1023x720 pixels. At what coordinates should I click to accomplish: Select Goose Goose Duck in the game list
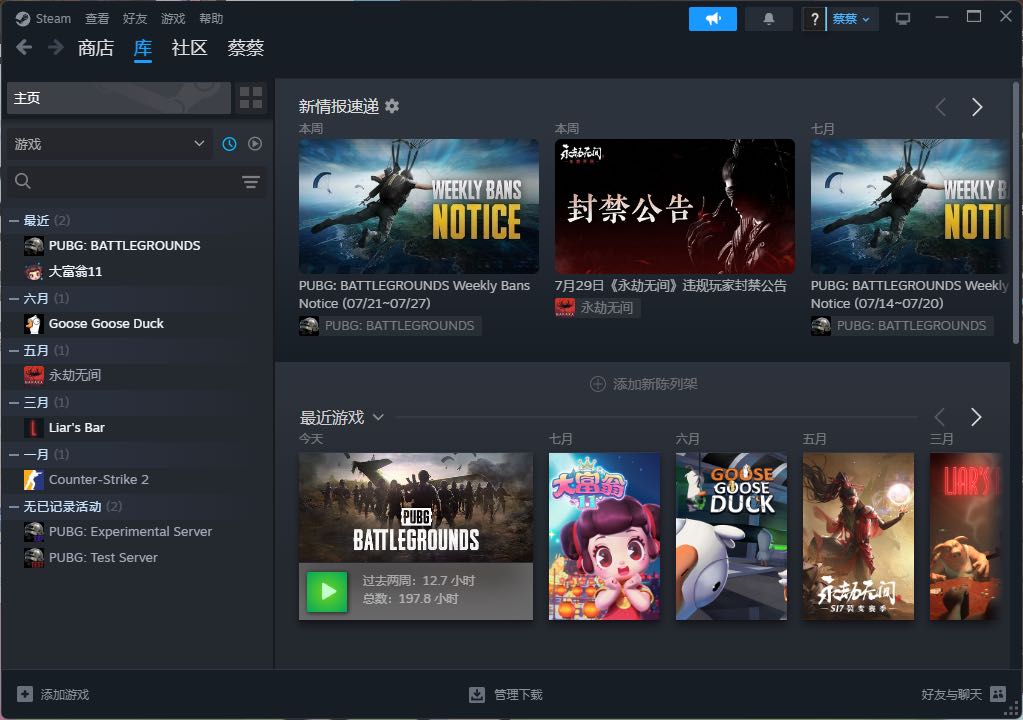(x=106, y=324)
